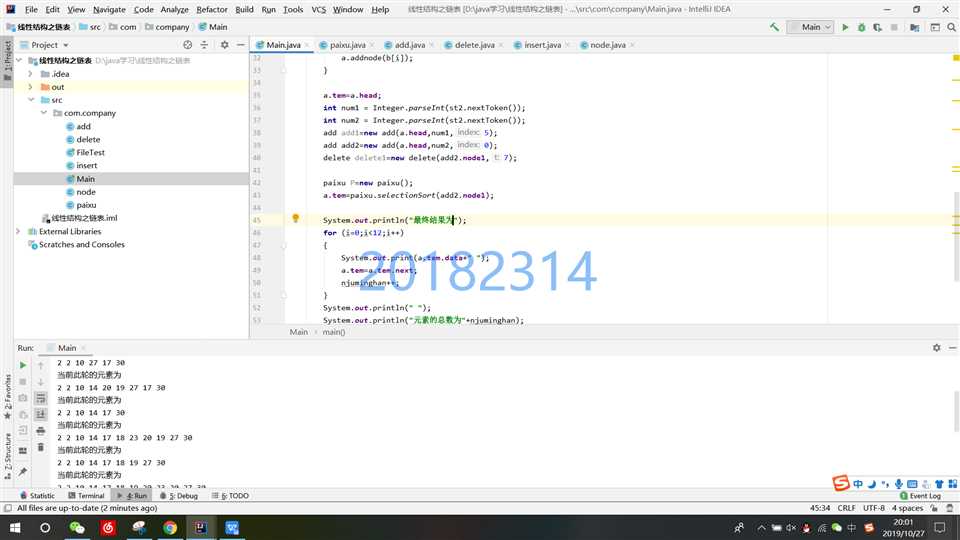Screen dimensions: 960x540
Task: Change indent setting 4 spaces
Action: pos(907,508)
